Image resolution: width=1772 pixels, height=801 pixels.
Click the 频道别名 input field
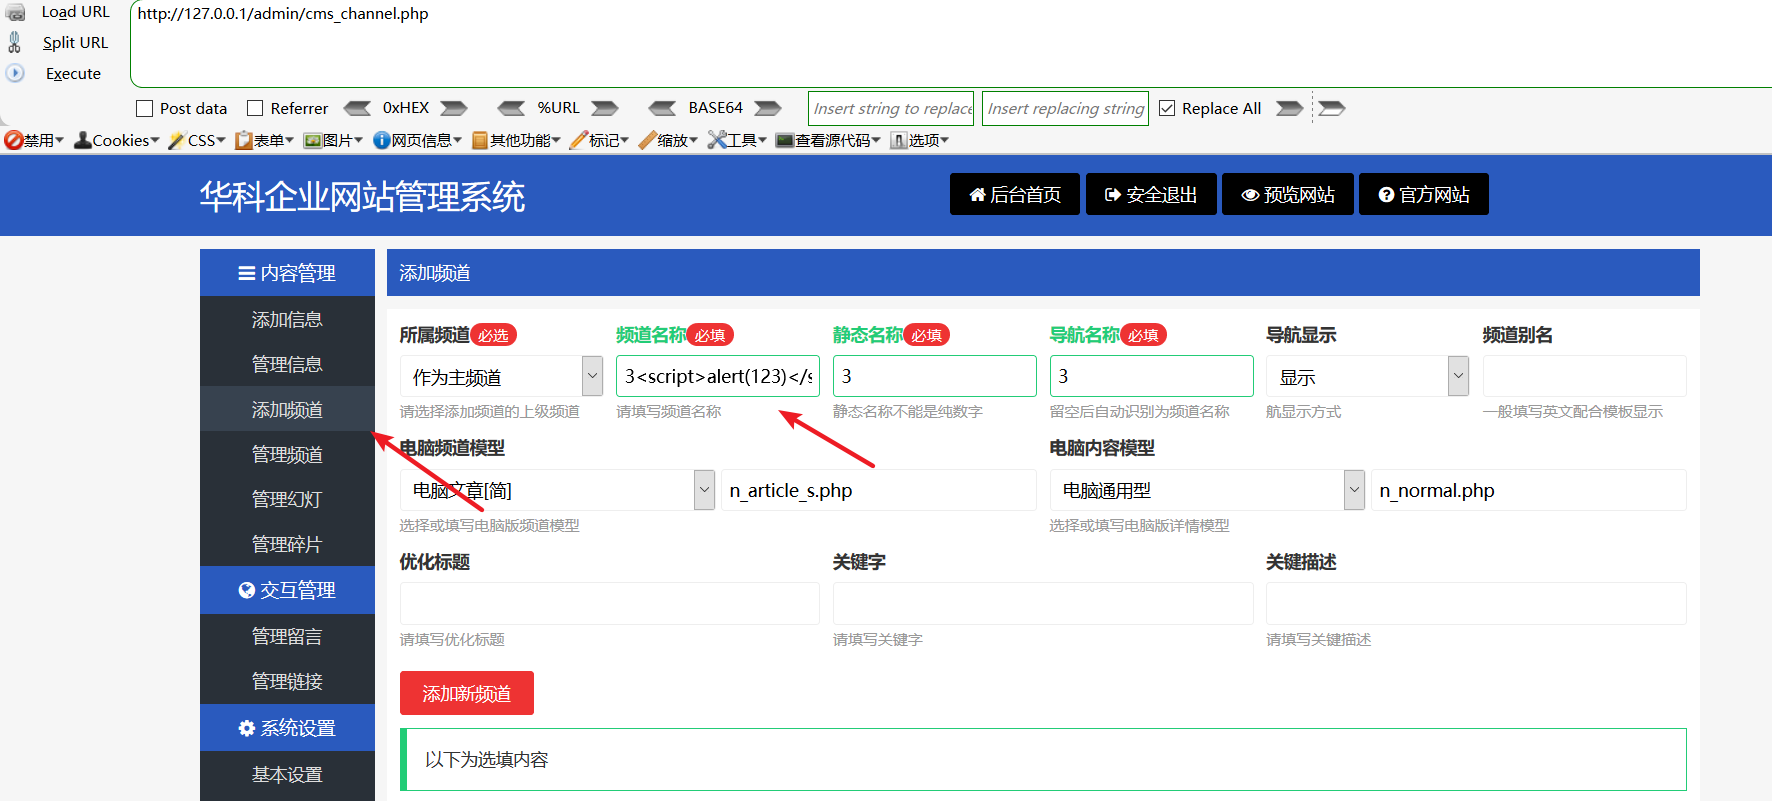click(x=1584, y=376)
